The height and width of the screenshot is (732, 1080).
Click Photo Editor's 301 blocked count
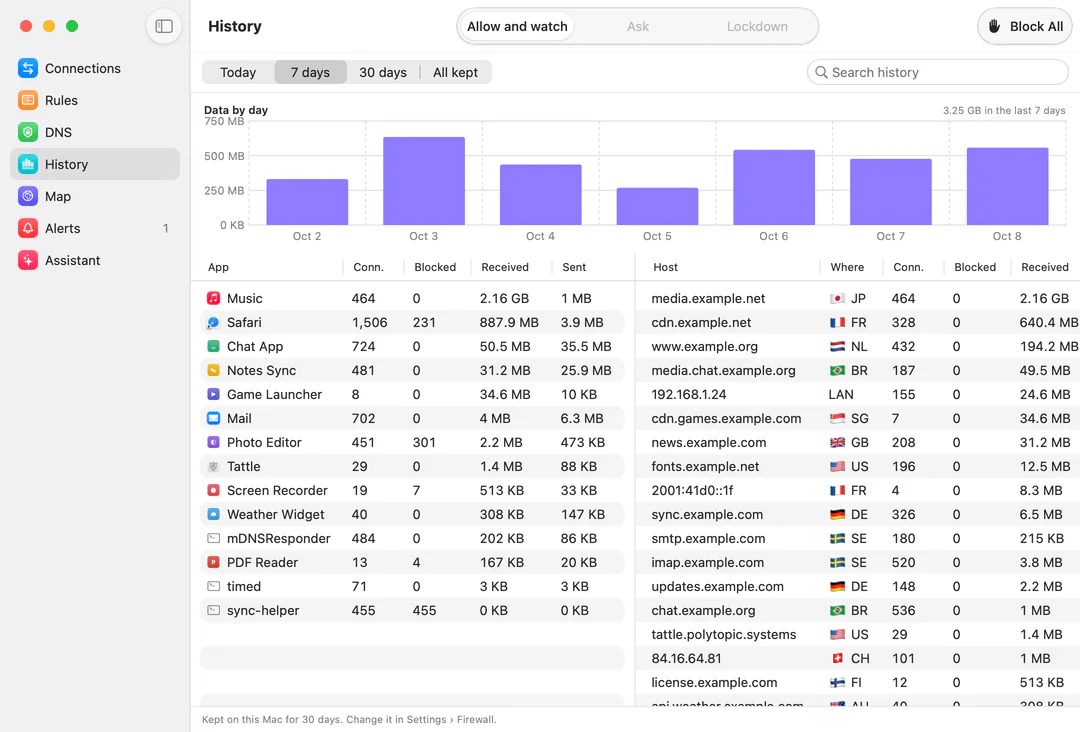(x=424, y=442)
